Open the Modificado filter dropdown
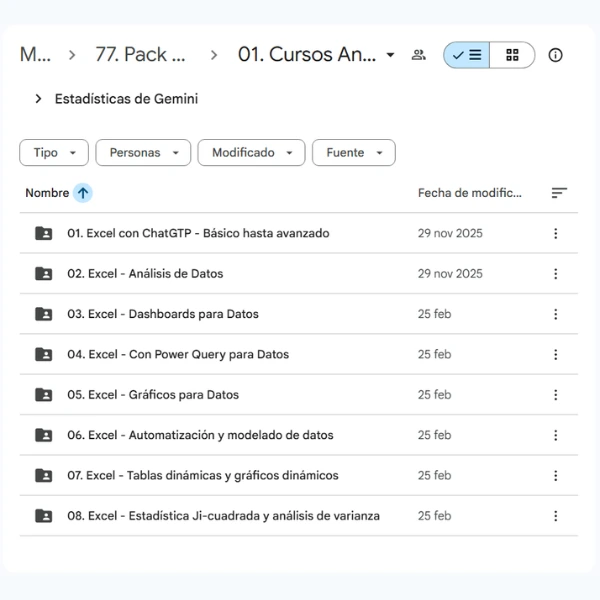Screen dimensions: 600x600 coord(251,153)
